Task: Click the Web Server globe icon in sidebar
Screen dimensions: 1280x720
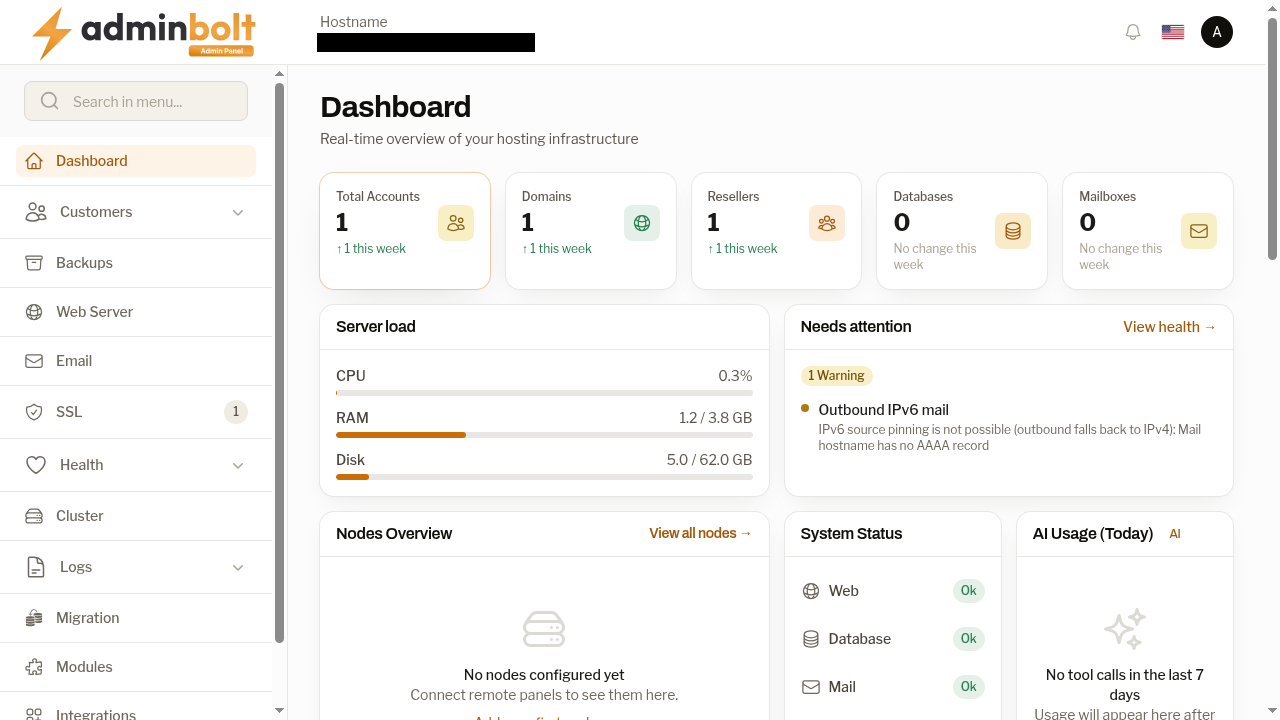Action: pyautogui.click(x=34, y=312)
